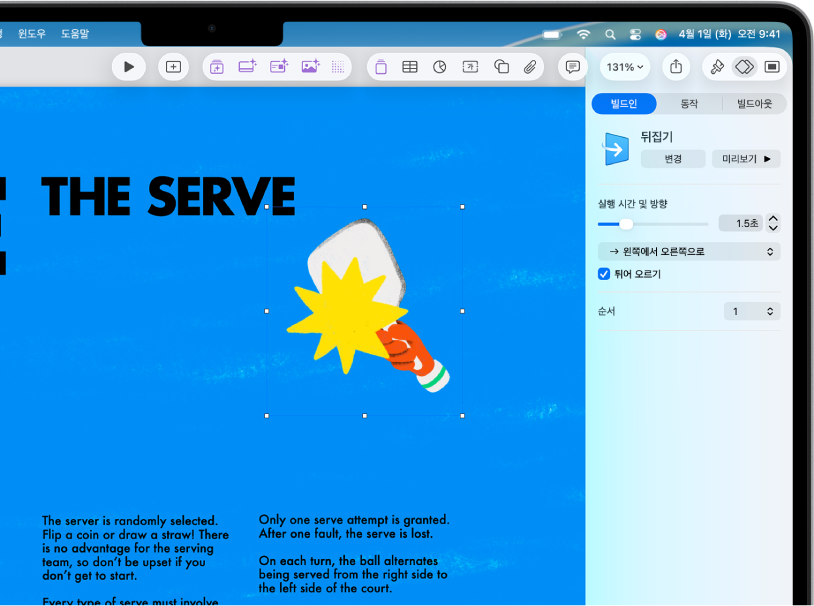The height and width of the screenshot is (606, 814).
Task: Open the 131% zoom dropdown
Action: point(625,67)
